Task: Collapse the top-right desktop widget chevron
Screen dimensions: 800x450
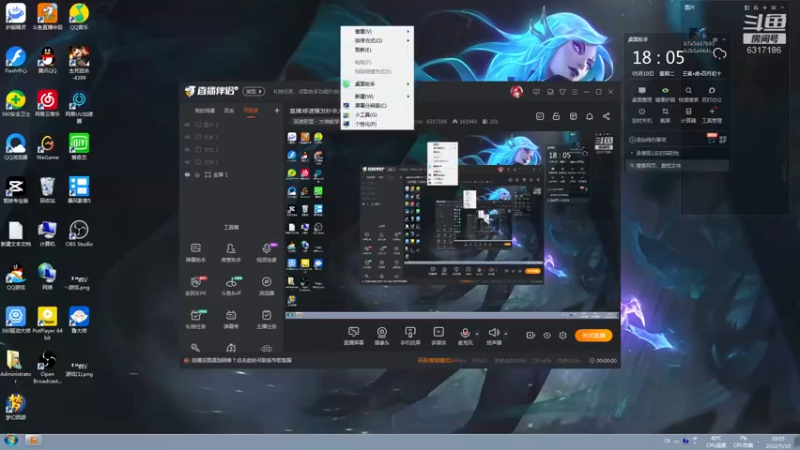Action: click(782, 8)
